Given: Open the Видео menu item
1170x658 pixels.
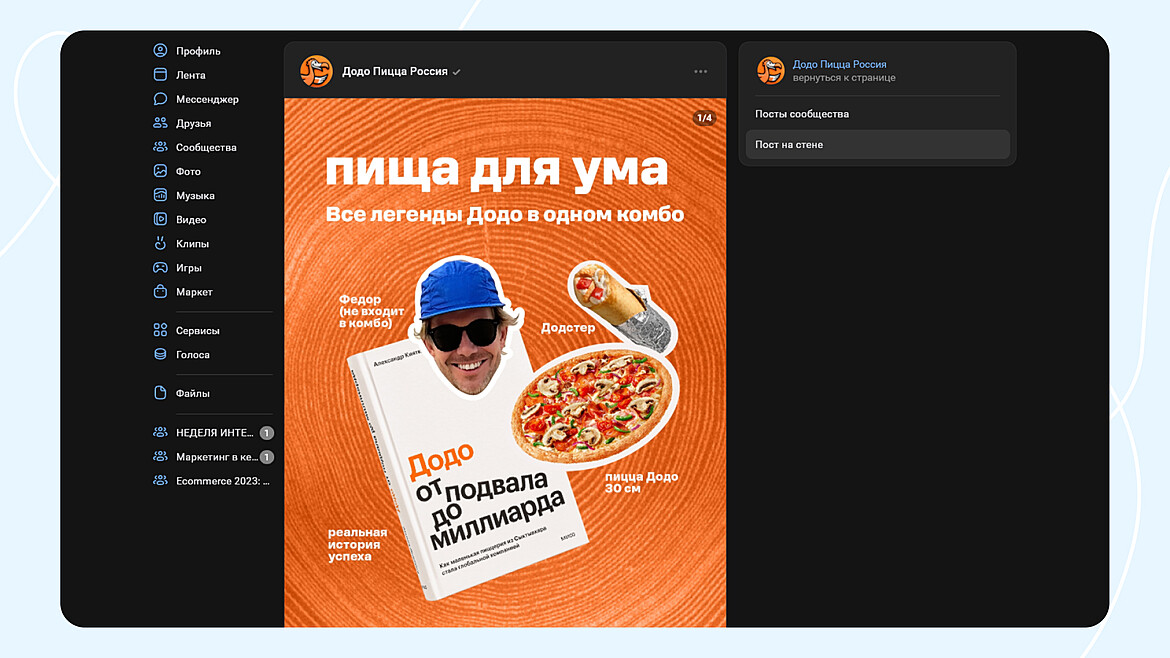Looking at the screenshot, I should [191, 219].
